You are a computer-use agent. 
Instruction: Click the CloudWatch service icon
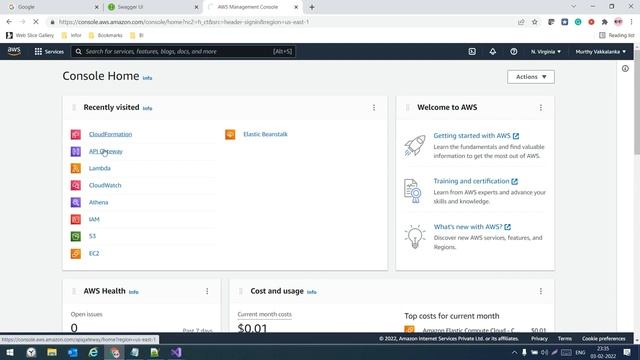pyautogui.click(x=76, y=185)
